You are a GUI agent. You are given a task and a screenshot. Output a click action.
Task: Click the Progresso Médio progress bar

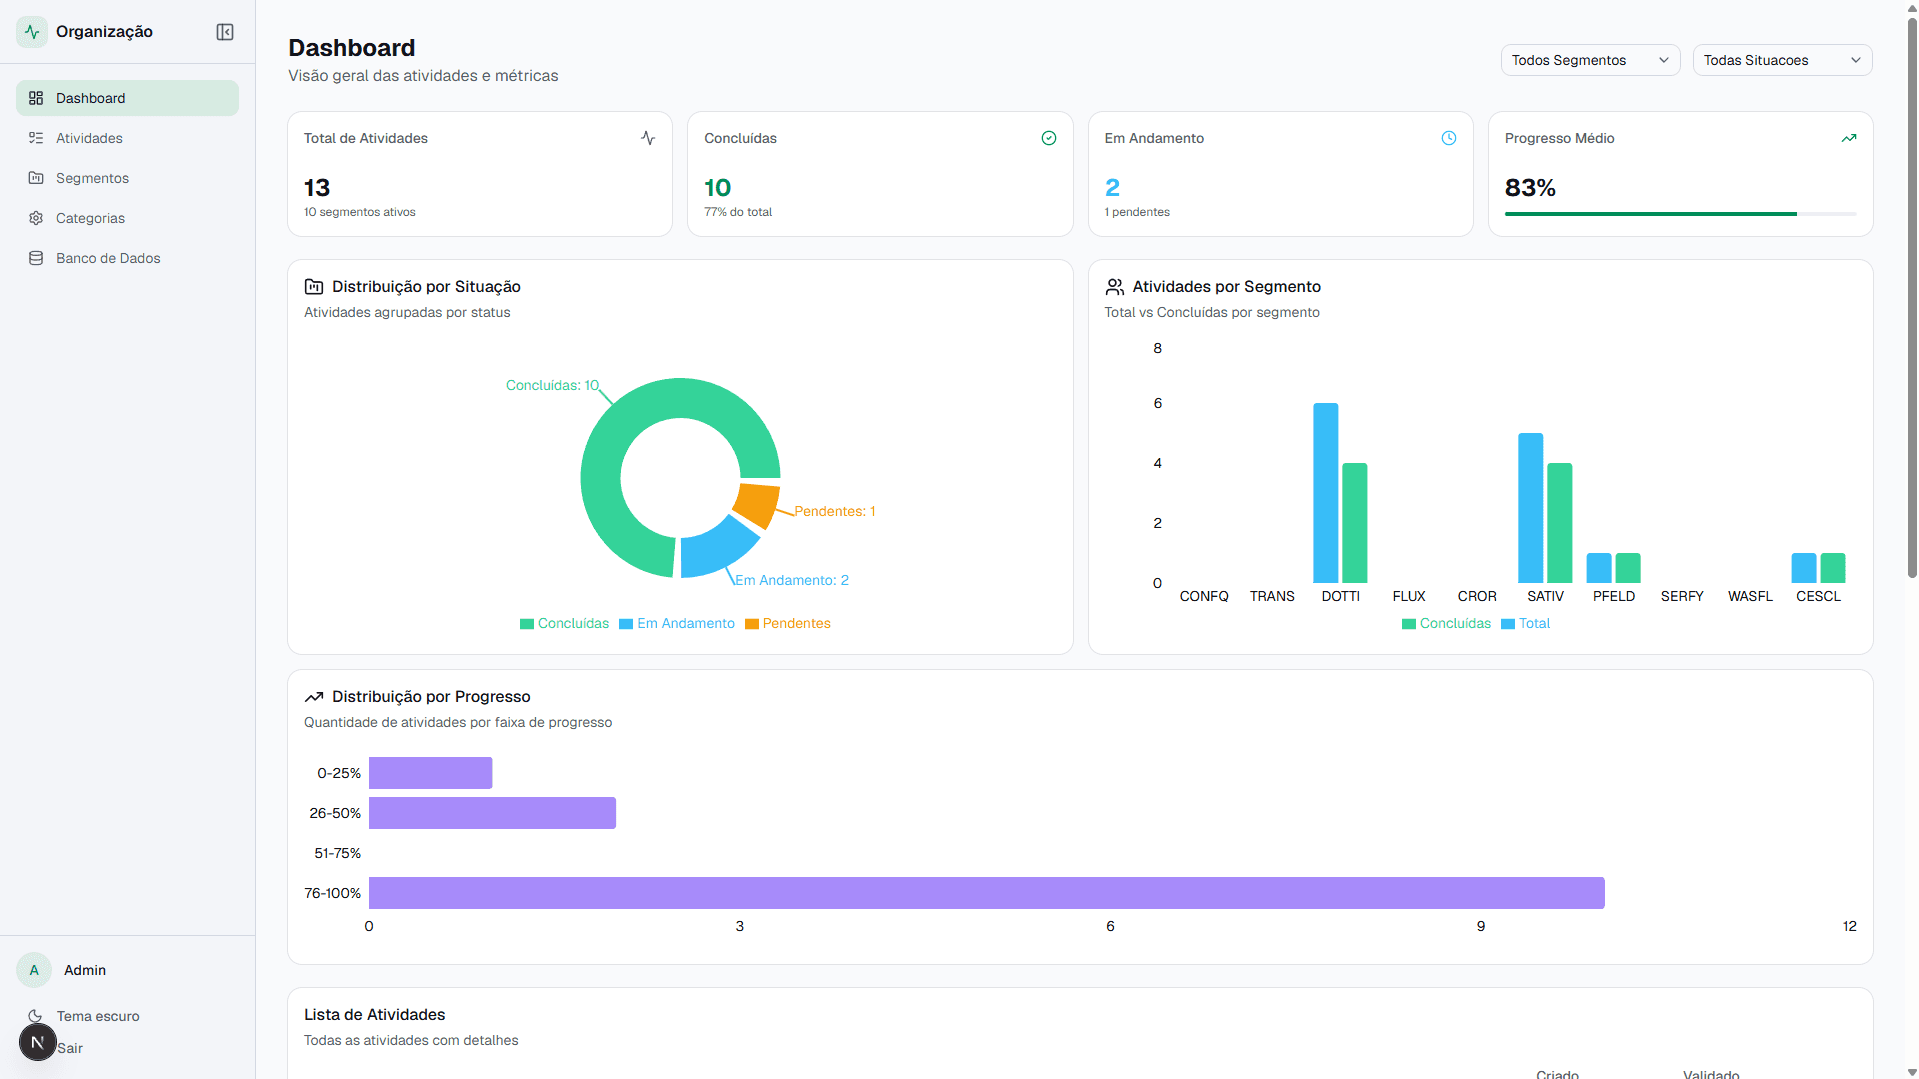[x=1680, y=214]
